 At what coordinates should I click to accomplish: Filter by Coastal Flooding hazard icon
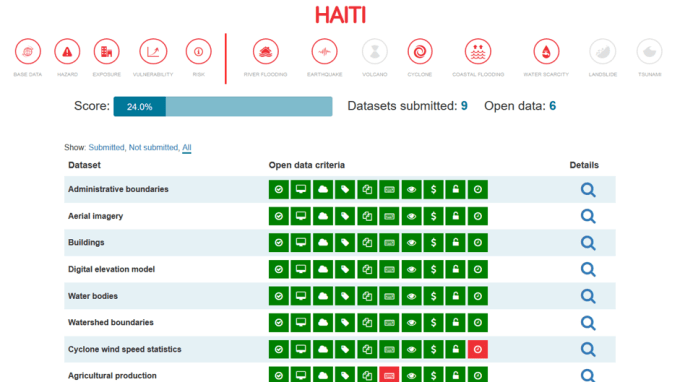point(478,52)
